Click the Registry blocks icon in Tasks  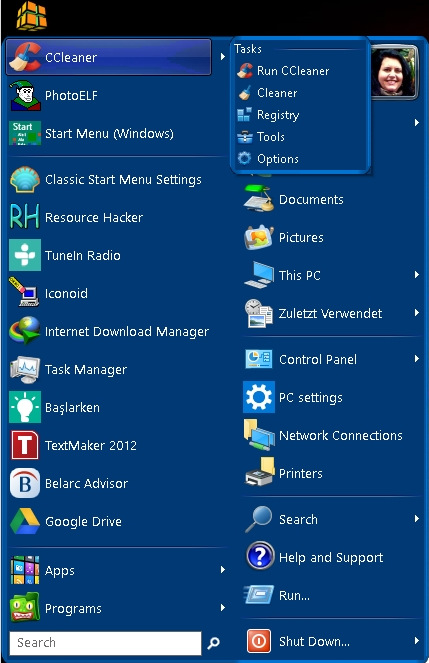click(244, 115)
